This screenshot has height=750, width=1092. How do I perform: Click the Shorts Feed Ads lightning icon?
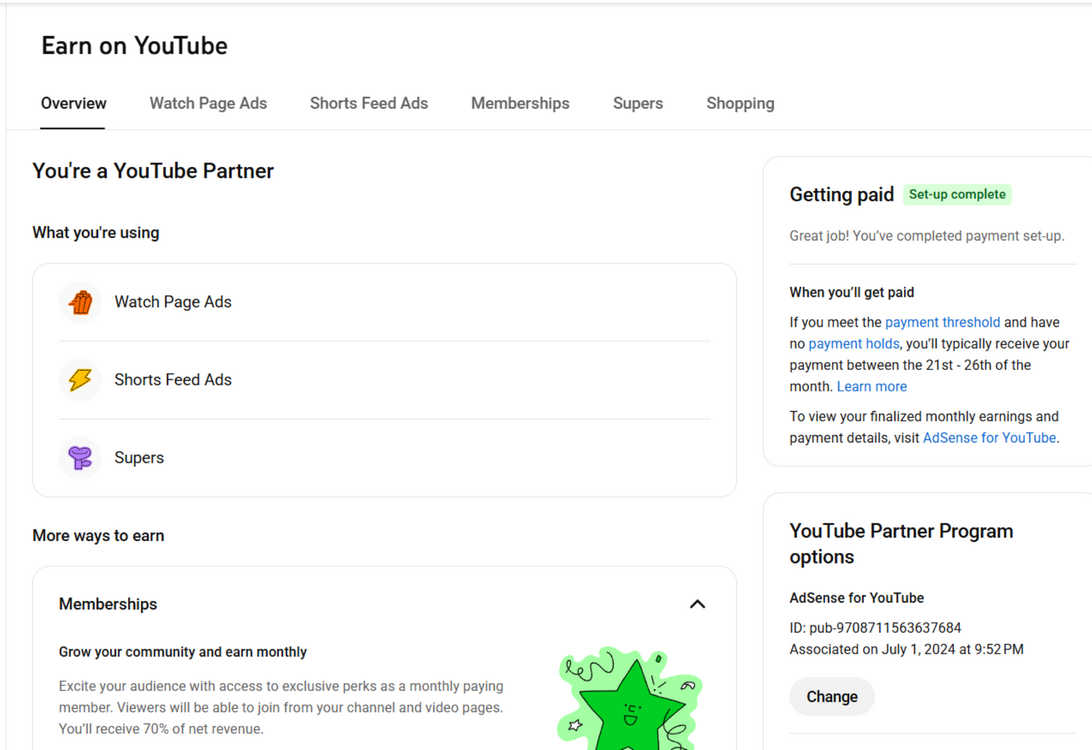[x=80, y=380]
